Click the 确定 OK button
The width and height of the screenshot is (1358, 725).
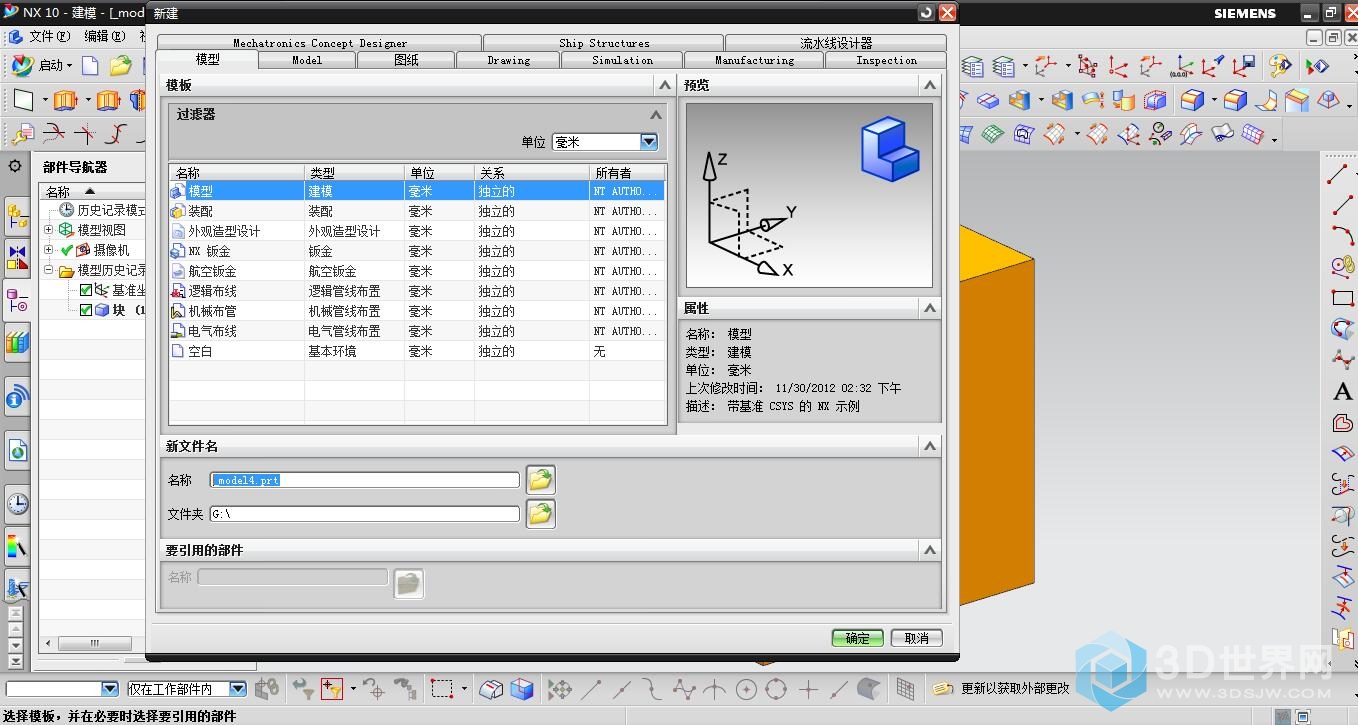click(x=857, y=638)
